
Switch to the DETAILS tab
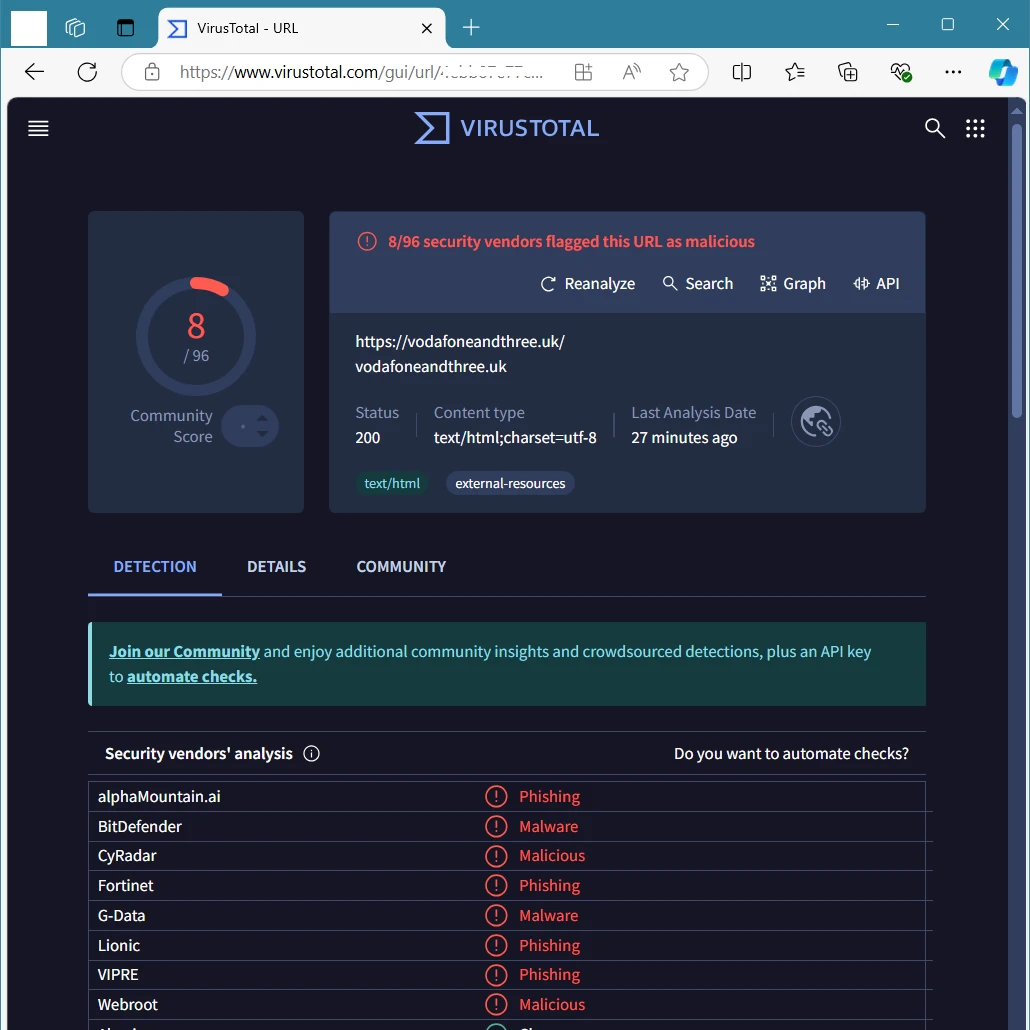(276, 567)
